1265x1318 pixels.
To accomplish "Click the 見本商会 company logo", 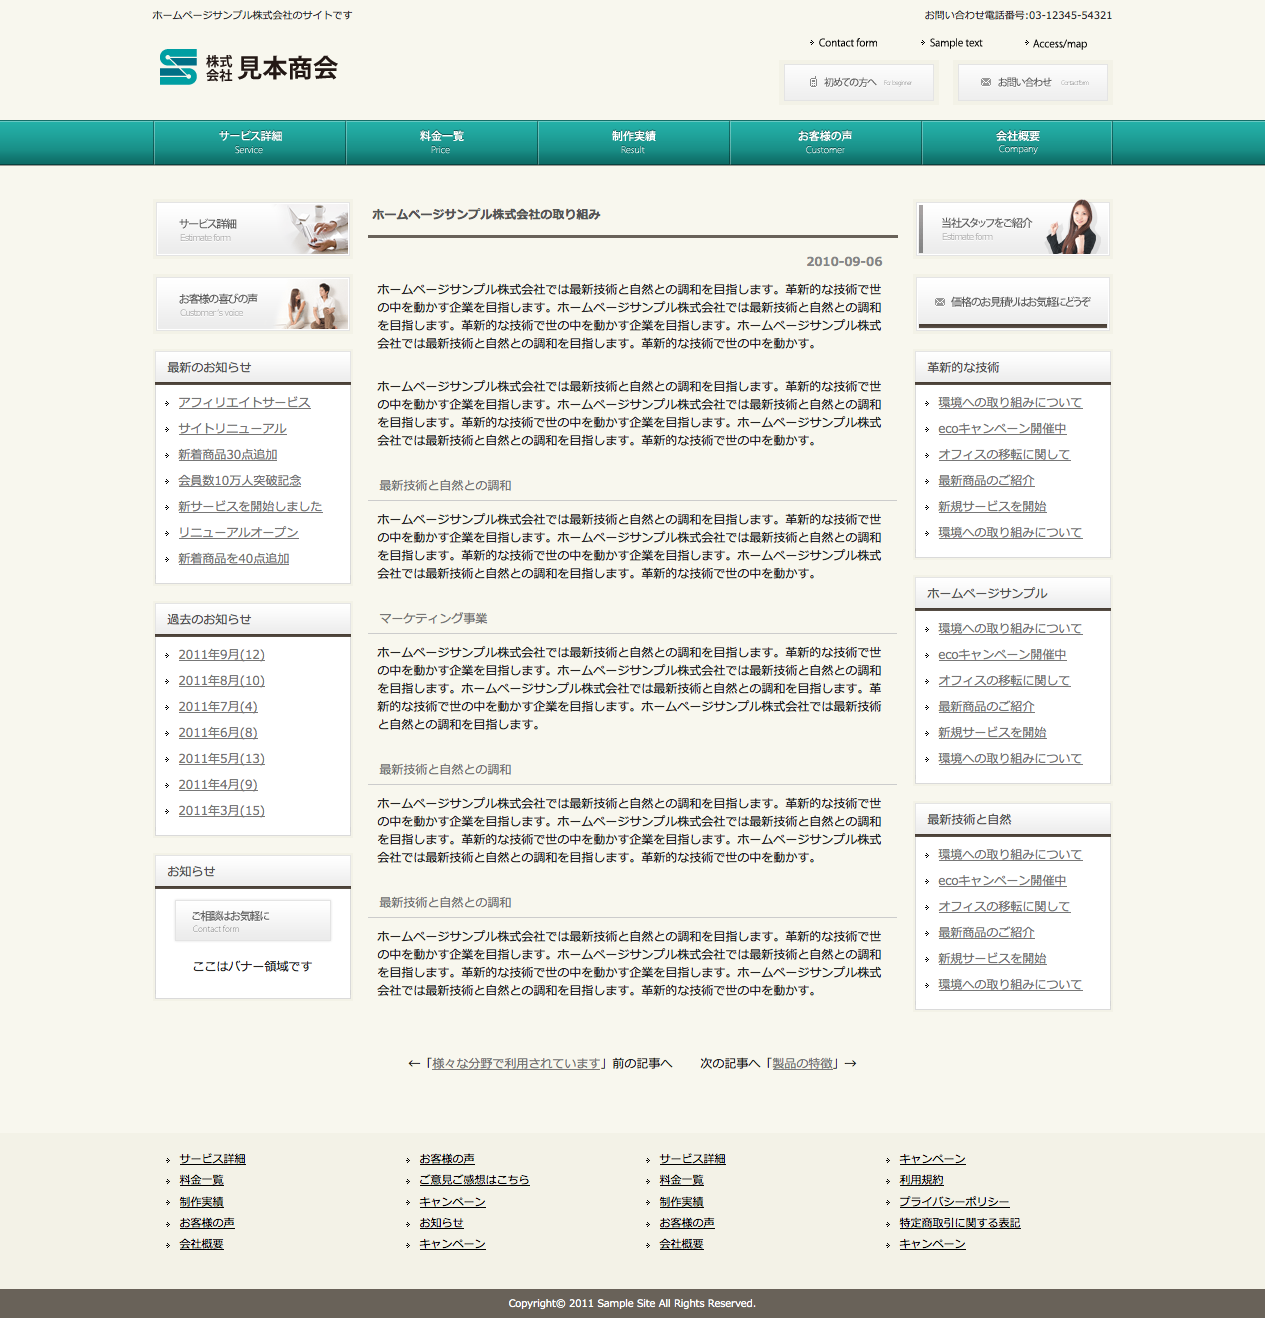I will (x=249, y=67).
